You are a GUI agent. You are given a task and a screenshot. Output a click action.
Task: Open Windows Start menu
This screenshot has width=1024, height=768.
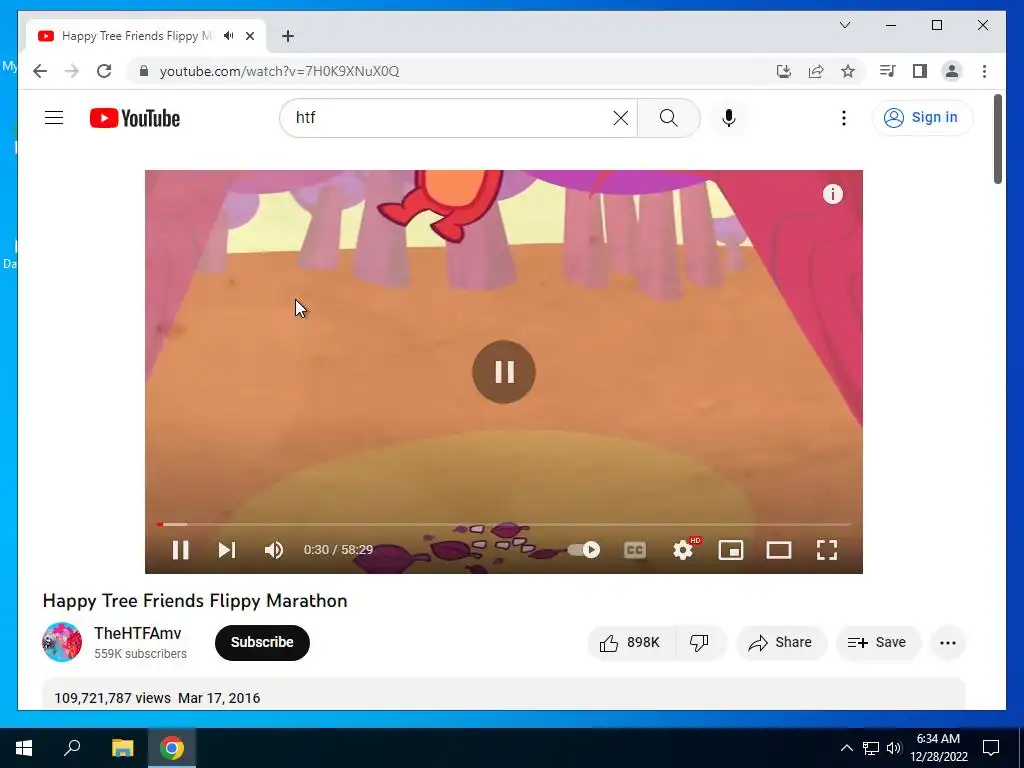pos(24,748)
